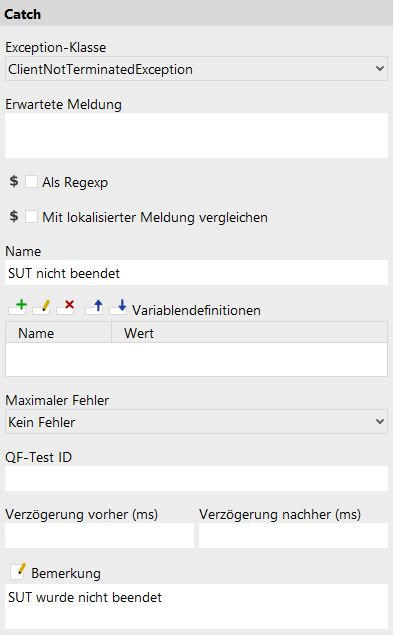Click the Verzögerung vorher (ms) field
The width and height of the screenshot is (393, 635).
tap(99, 535)
